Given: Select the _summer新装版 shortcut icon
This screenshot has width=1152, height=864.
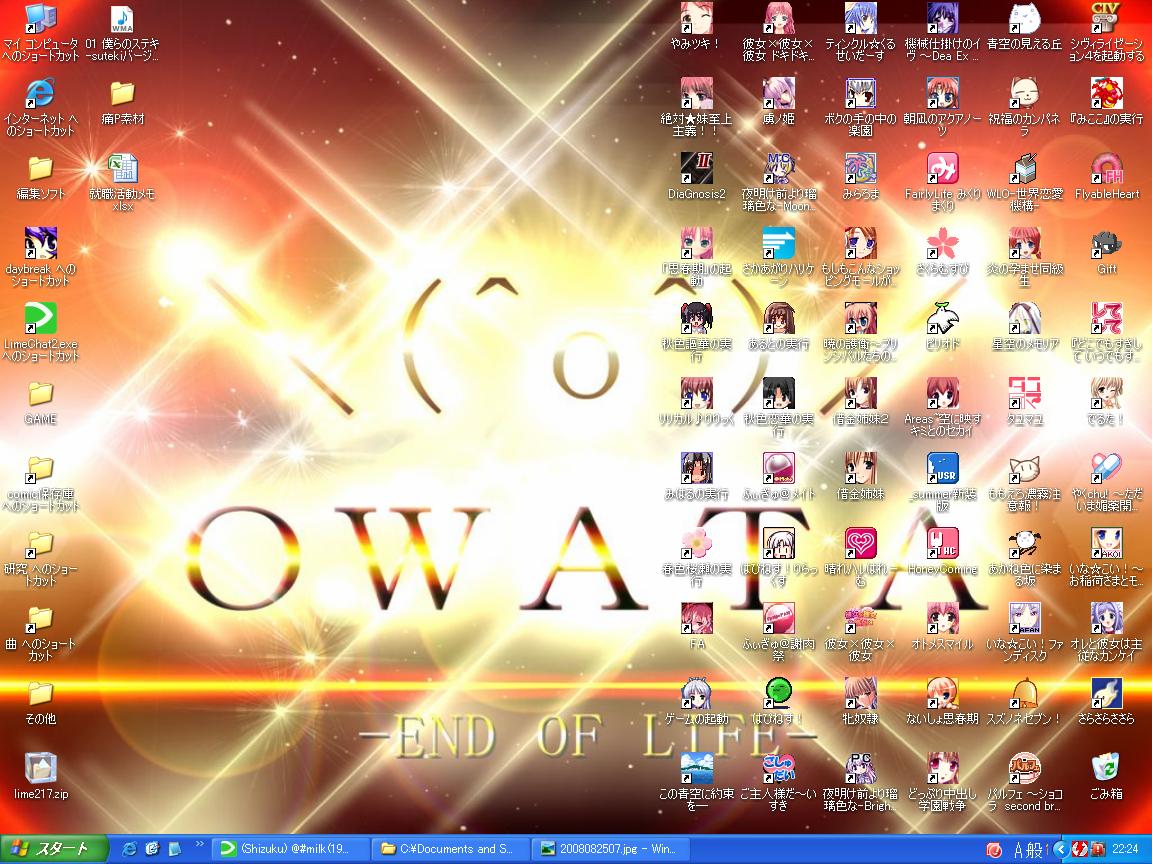Looking at the screenshot, I should (943, 469).
